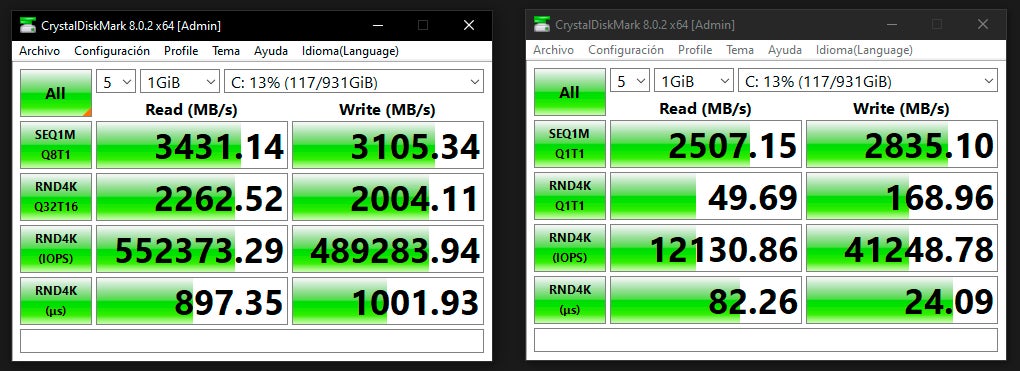1020x371 pixels.
Task: Open Ayuda menu in left window
Action: 271,51
